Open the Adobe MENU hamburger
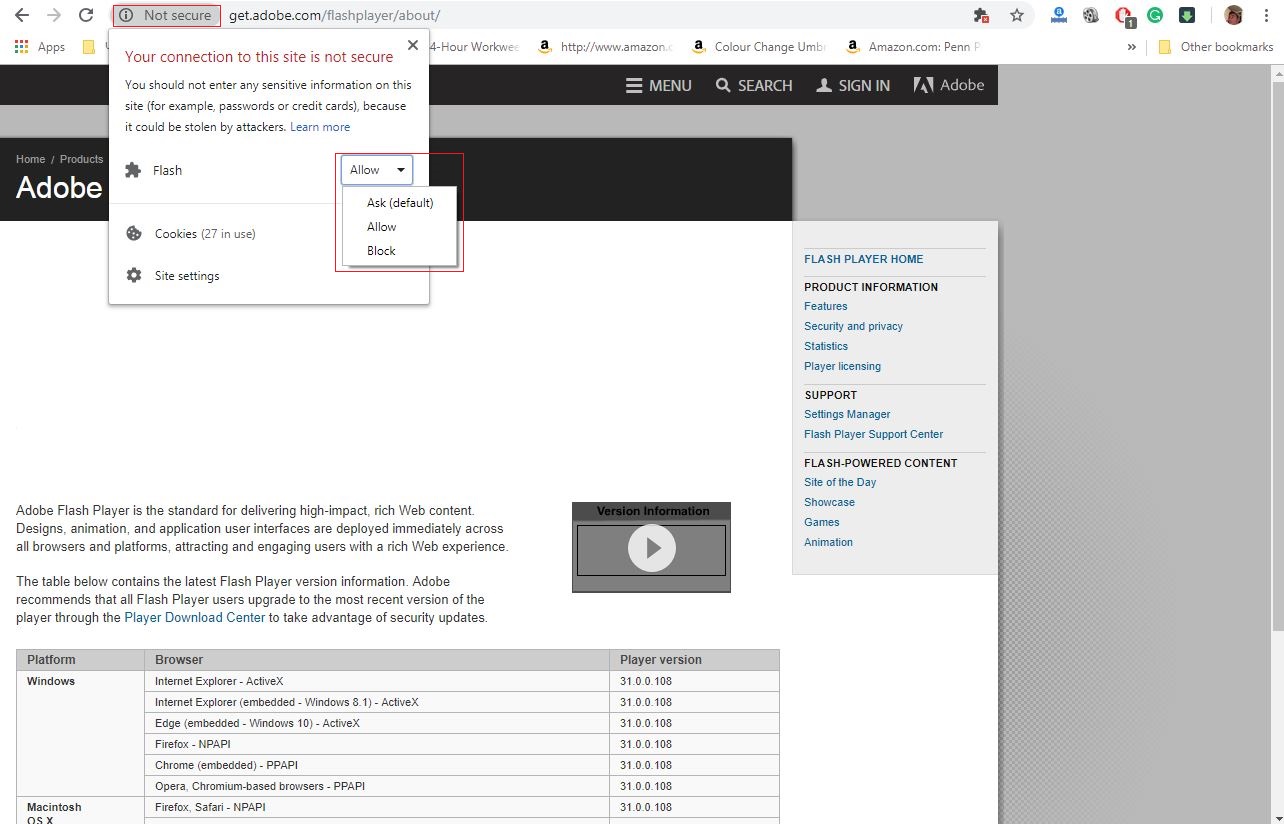 [x=659, y=85]
